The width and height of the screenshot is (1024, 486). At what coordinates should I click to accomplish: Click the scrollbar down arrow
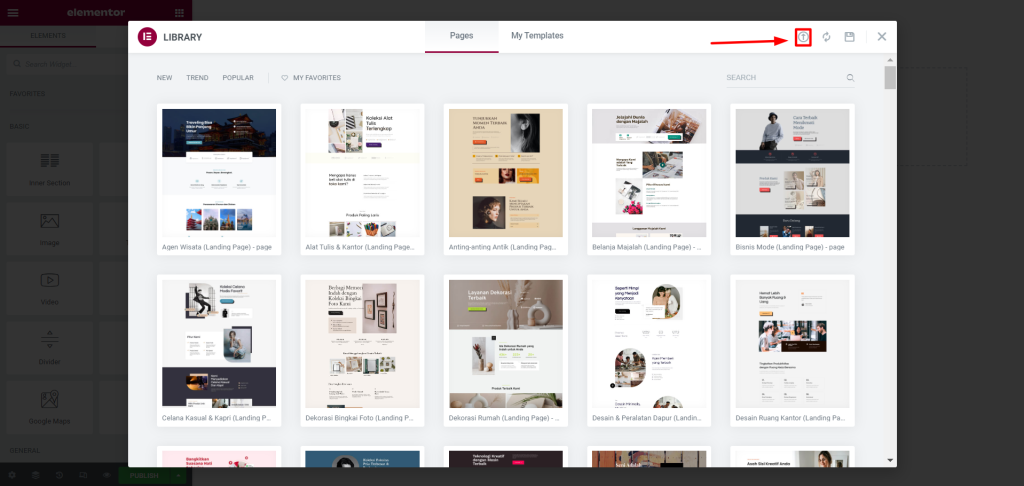click(x=890, y=461)
